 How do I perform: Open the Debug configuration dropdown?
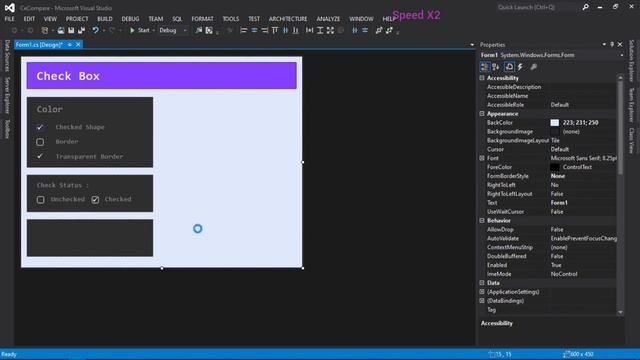tap(173, 30)
